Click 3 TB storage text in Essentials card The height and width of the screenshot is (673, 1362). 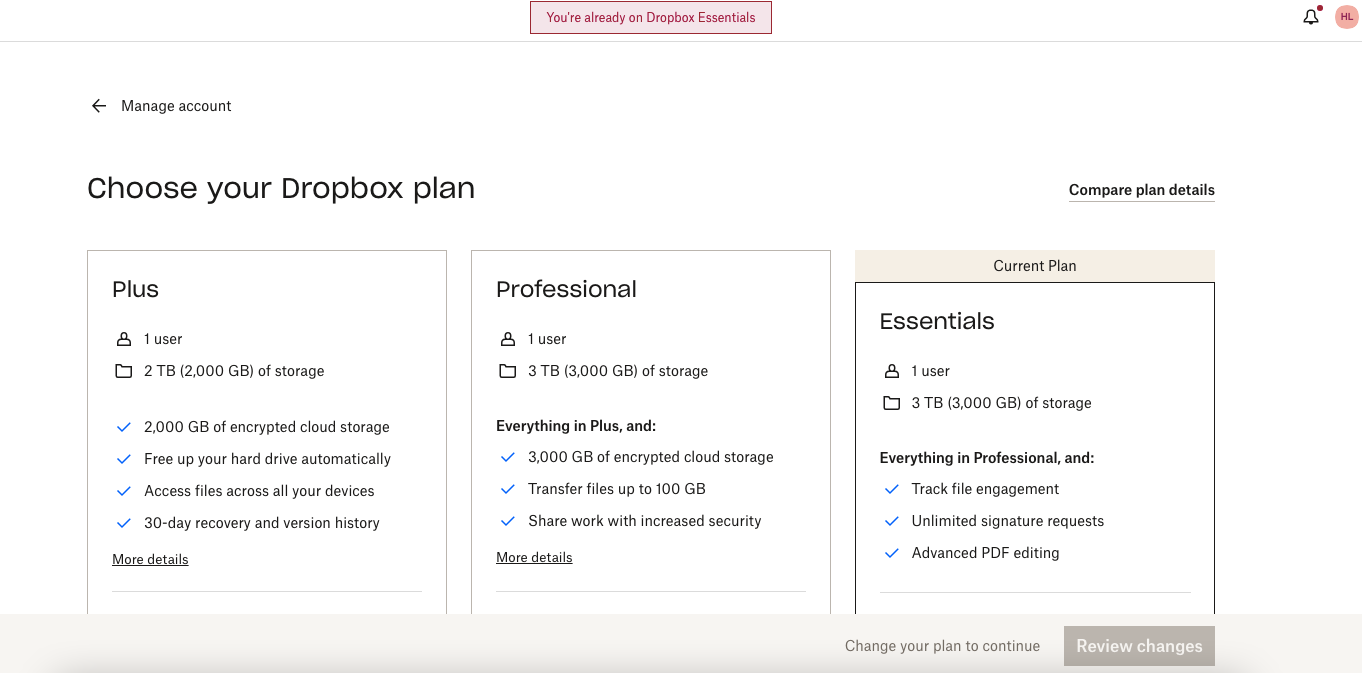1002,403
